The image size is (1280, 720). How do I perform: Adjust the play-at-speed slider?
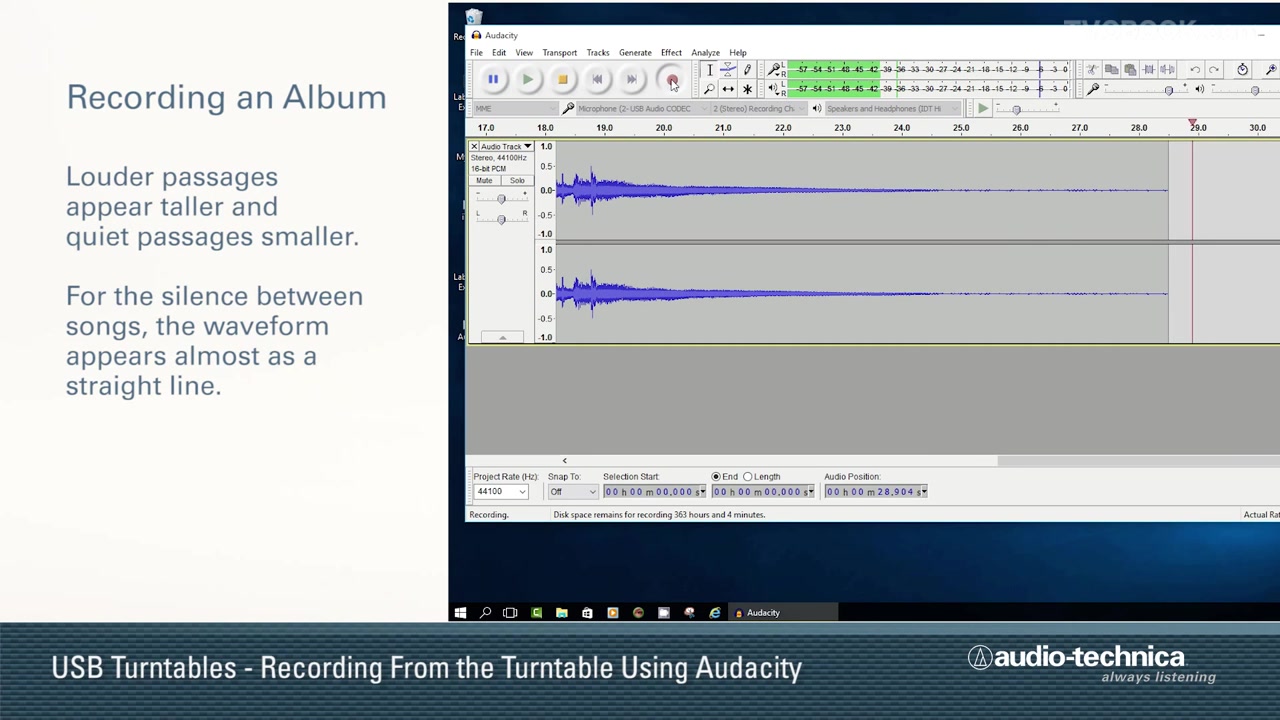tap(1016, 109)
